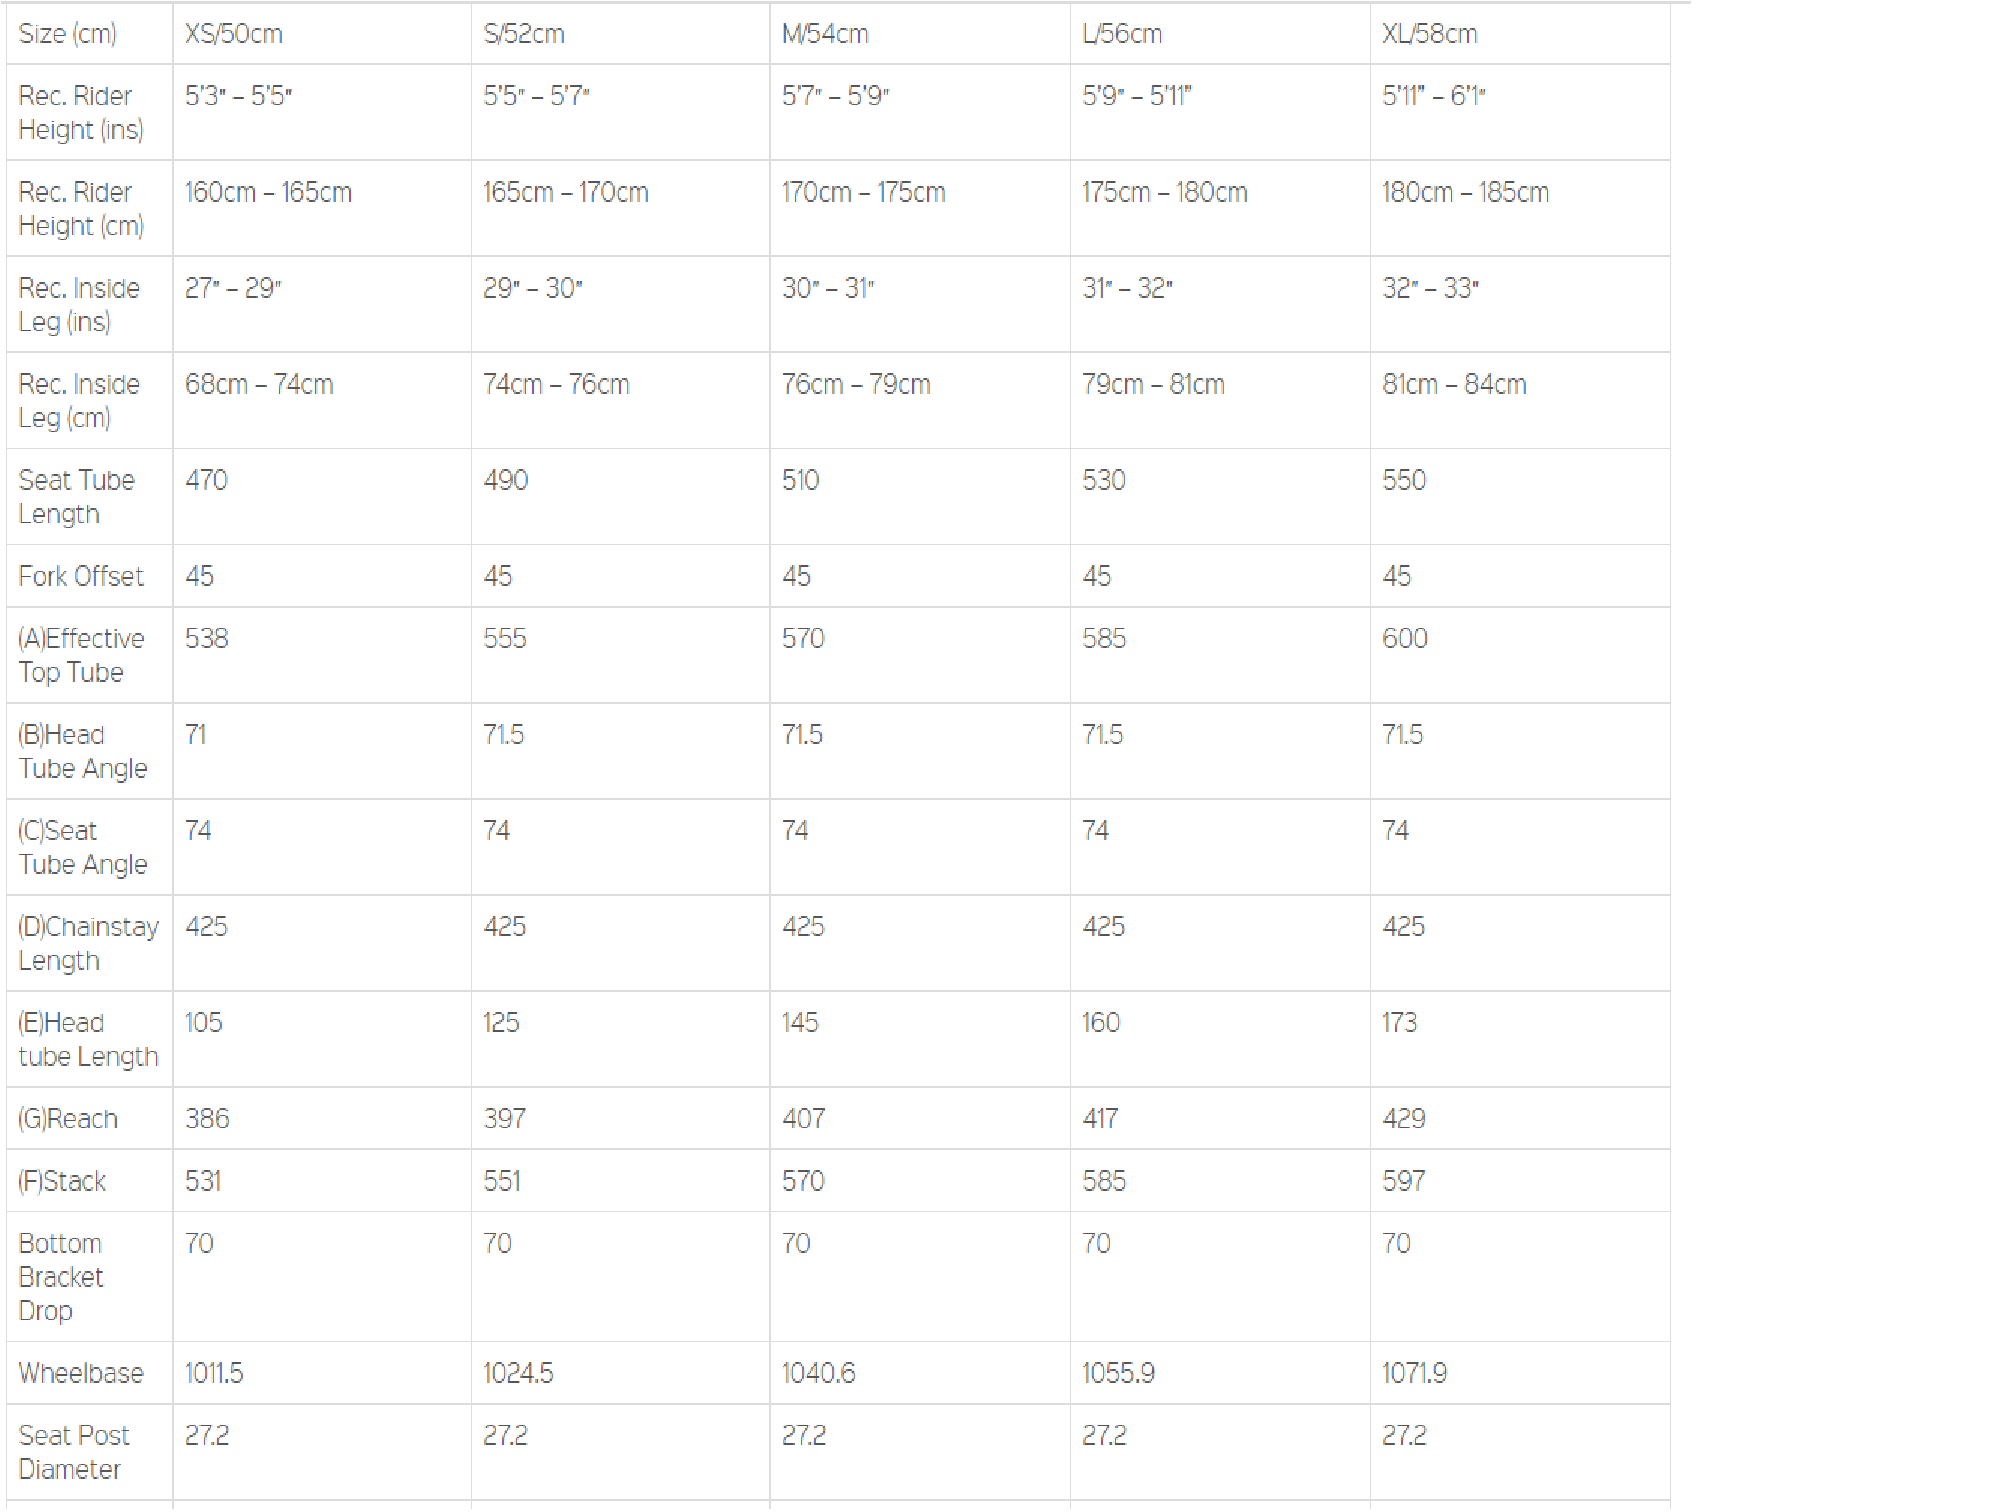Select the (G)Reach row label
The height and width of the screenshot is (1512, 2016).
(x=68, y=1119)
